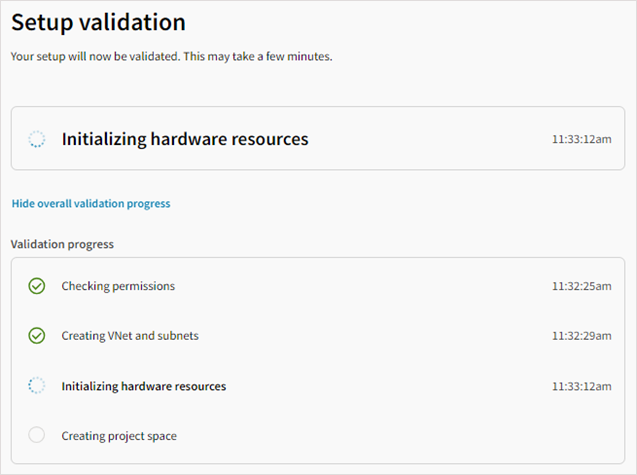The image size is (637, 475).
Task: Select the Creating VNet and subnets step label
Action: [130, 336]
